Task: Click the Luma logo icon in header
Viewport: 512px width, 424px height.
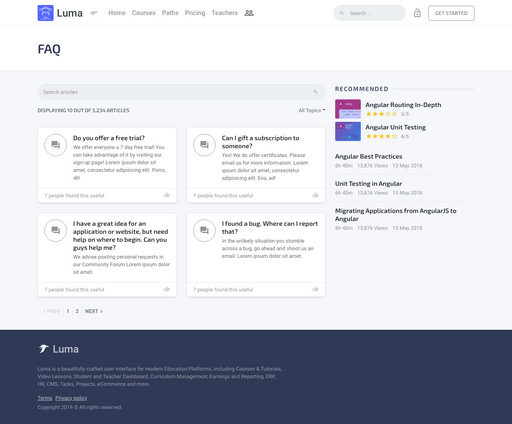Action: [46, 13]
